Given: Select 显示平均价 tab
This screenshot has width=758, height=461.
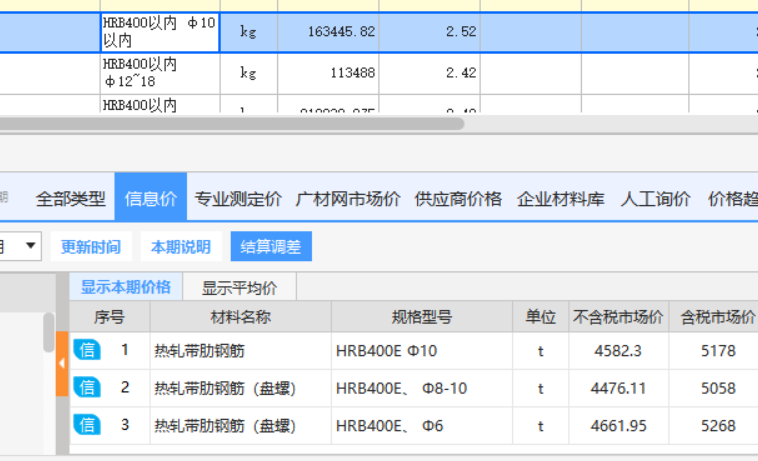Looking at the screenshot, I should 239,288.
